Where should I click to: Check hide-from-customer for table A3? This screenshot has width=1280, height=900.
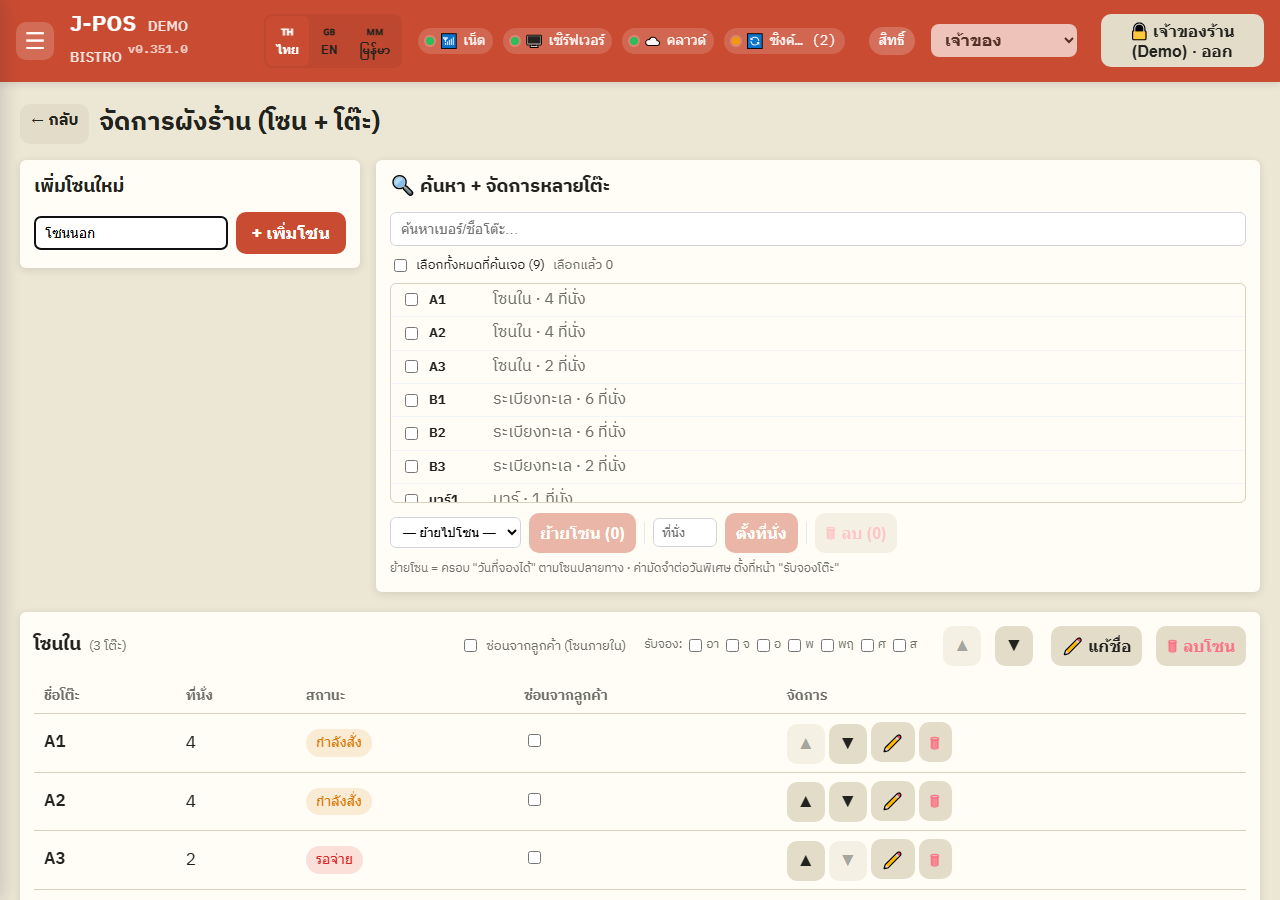pos(535,858)
